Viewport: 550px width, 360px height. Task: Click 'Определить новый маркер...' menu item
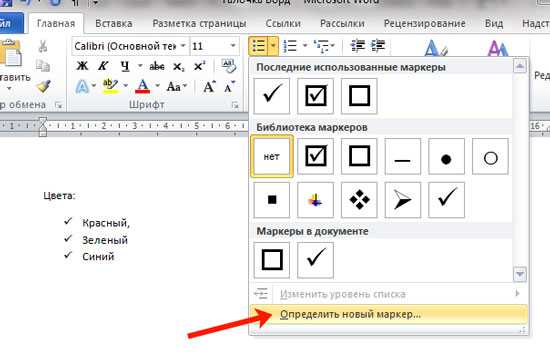[389, 314]
